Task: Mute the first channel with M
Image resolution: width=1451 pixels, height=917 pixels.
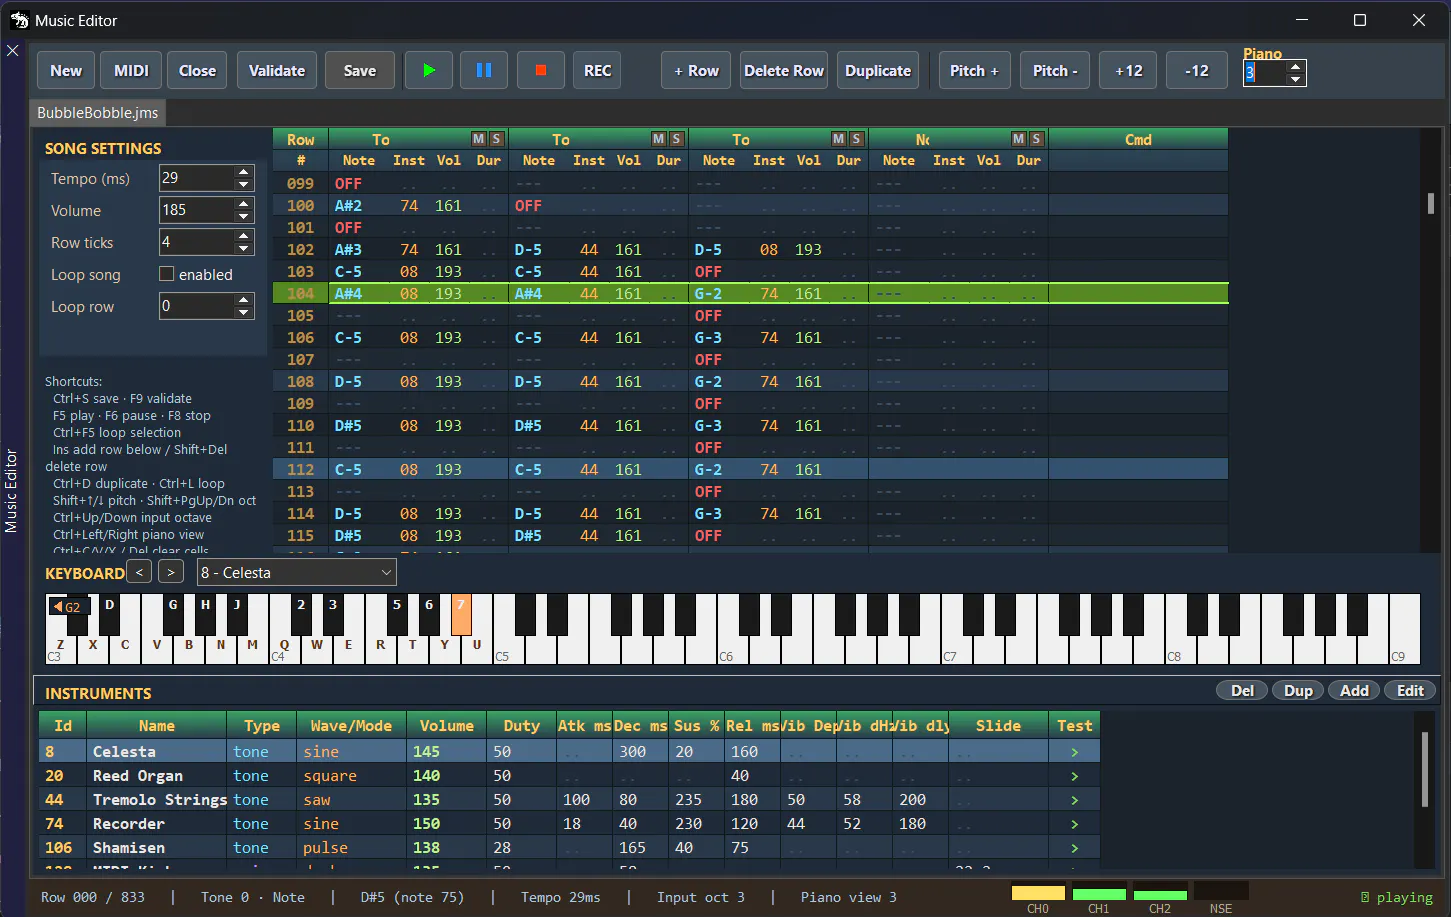Action: [478, 139]
